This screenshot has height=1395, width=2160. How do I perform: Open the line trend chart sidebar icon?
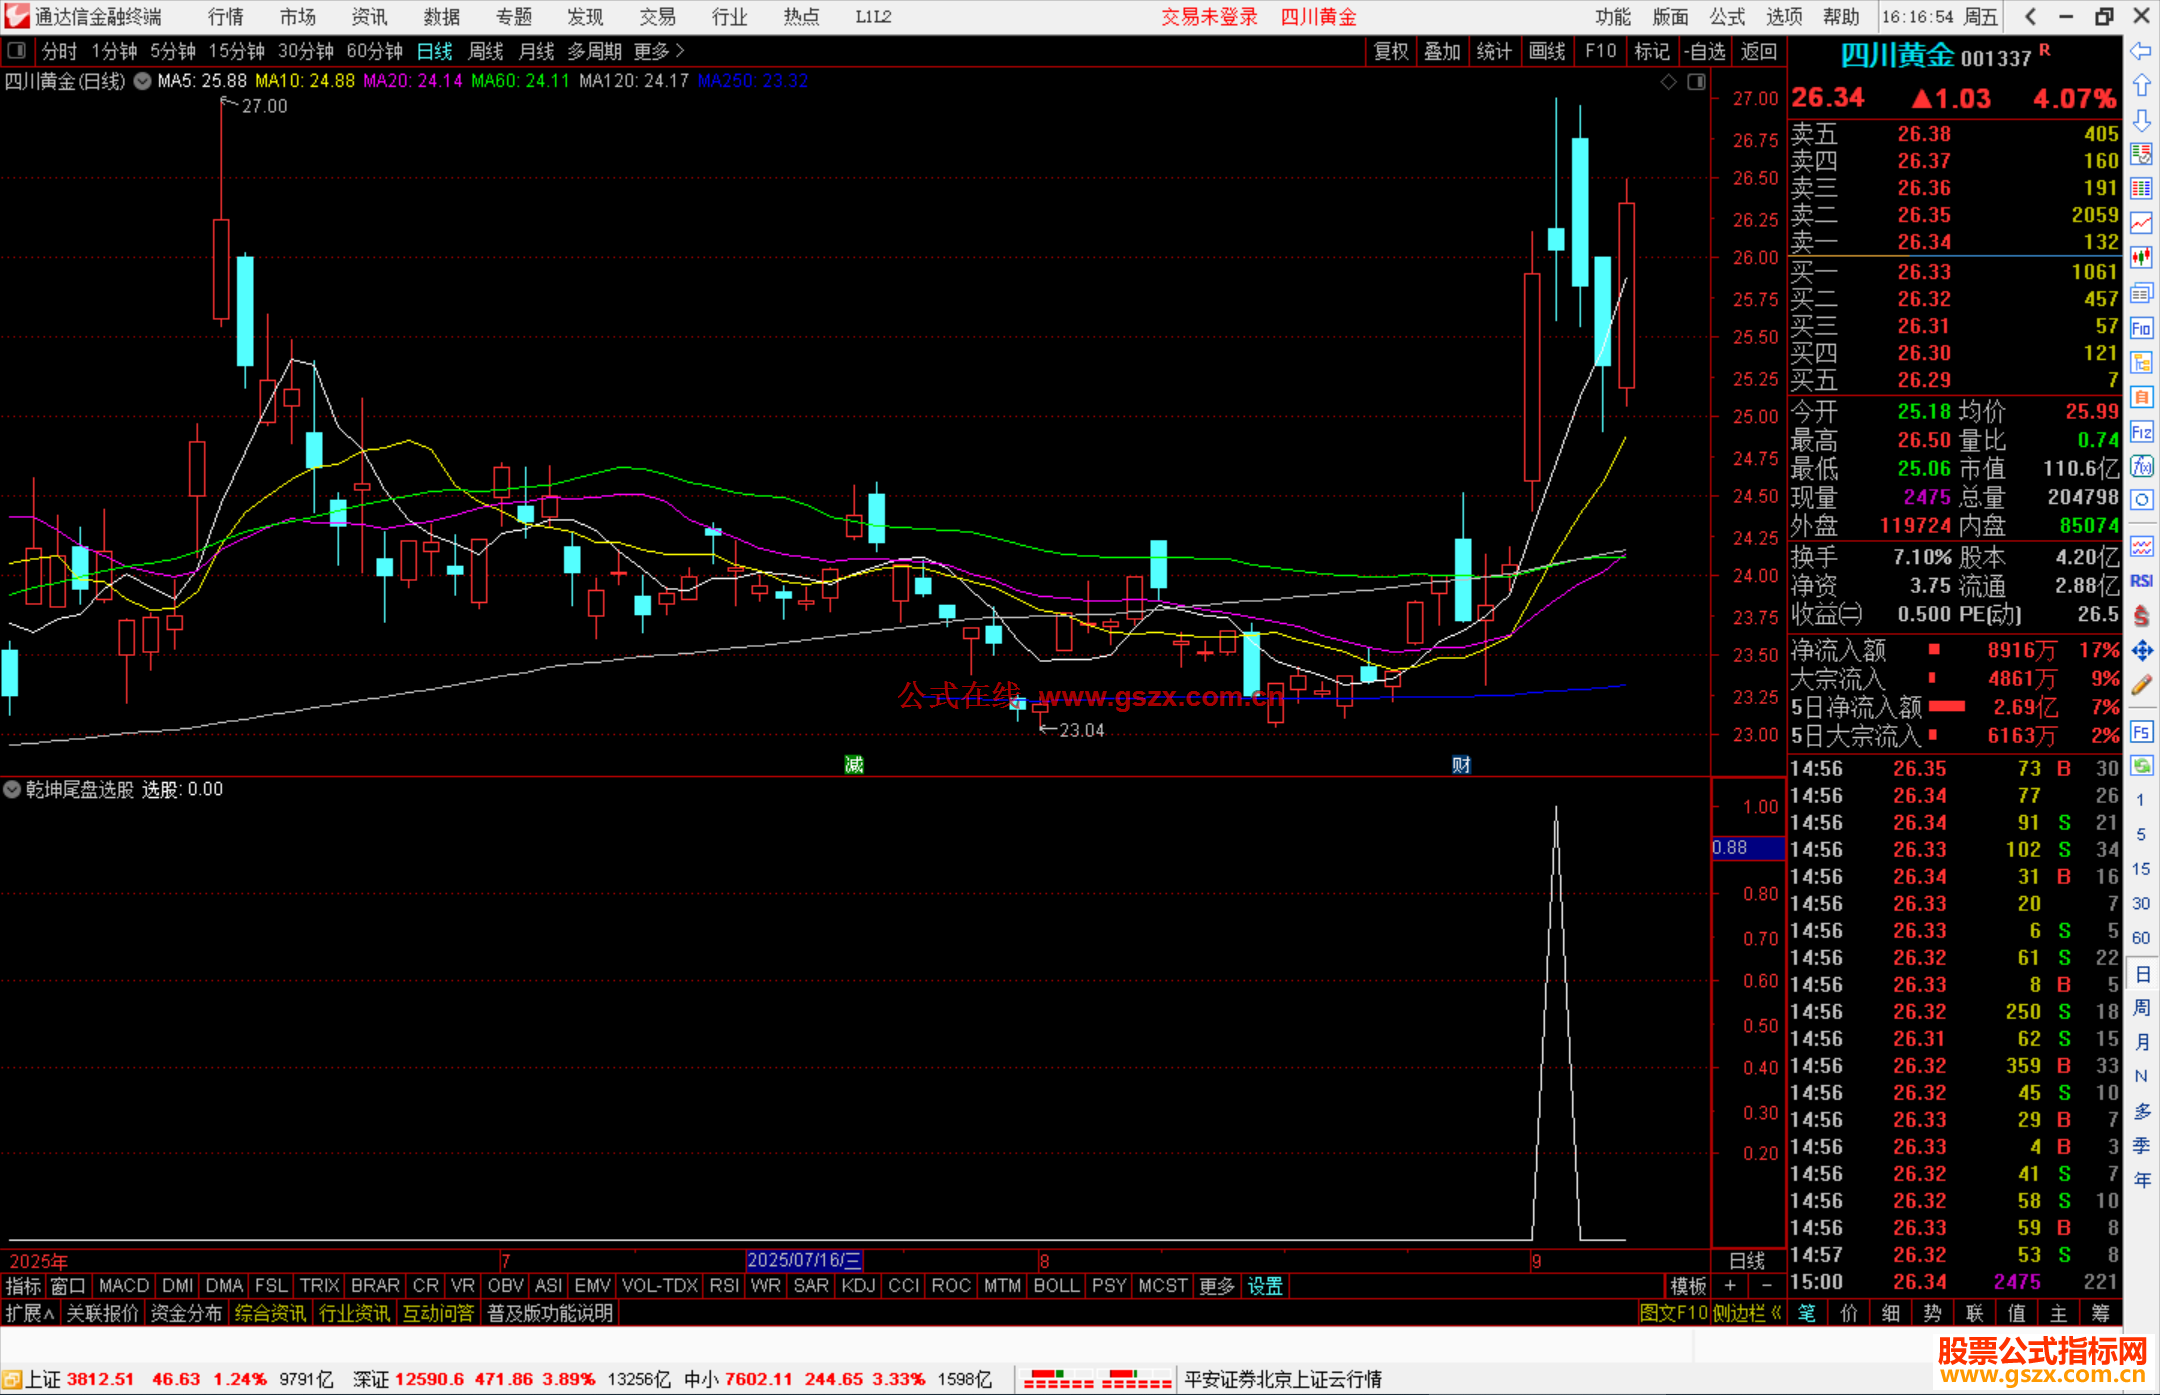tap(2141, 223)
